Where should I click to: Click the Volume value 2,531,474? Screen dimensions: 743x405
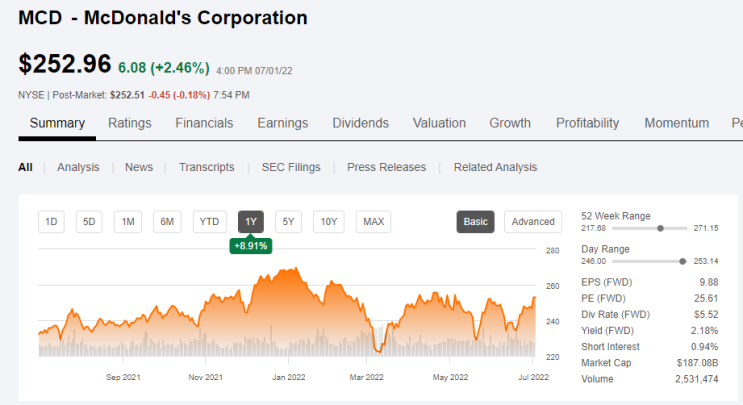[x=697, y=379]
